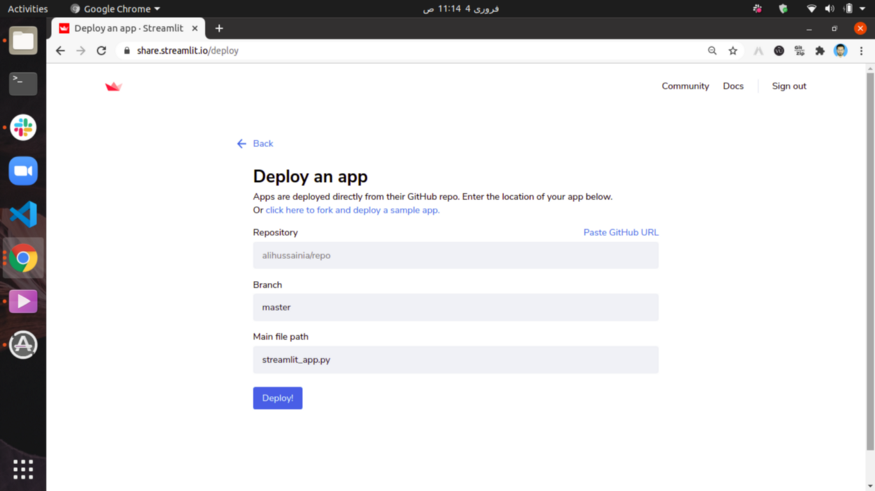
Task: Open the zoom magnifier in the address bar
Action: [x=712, y=51]
